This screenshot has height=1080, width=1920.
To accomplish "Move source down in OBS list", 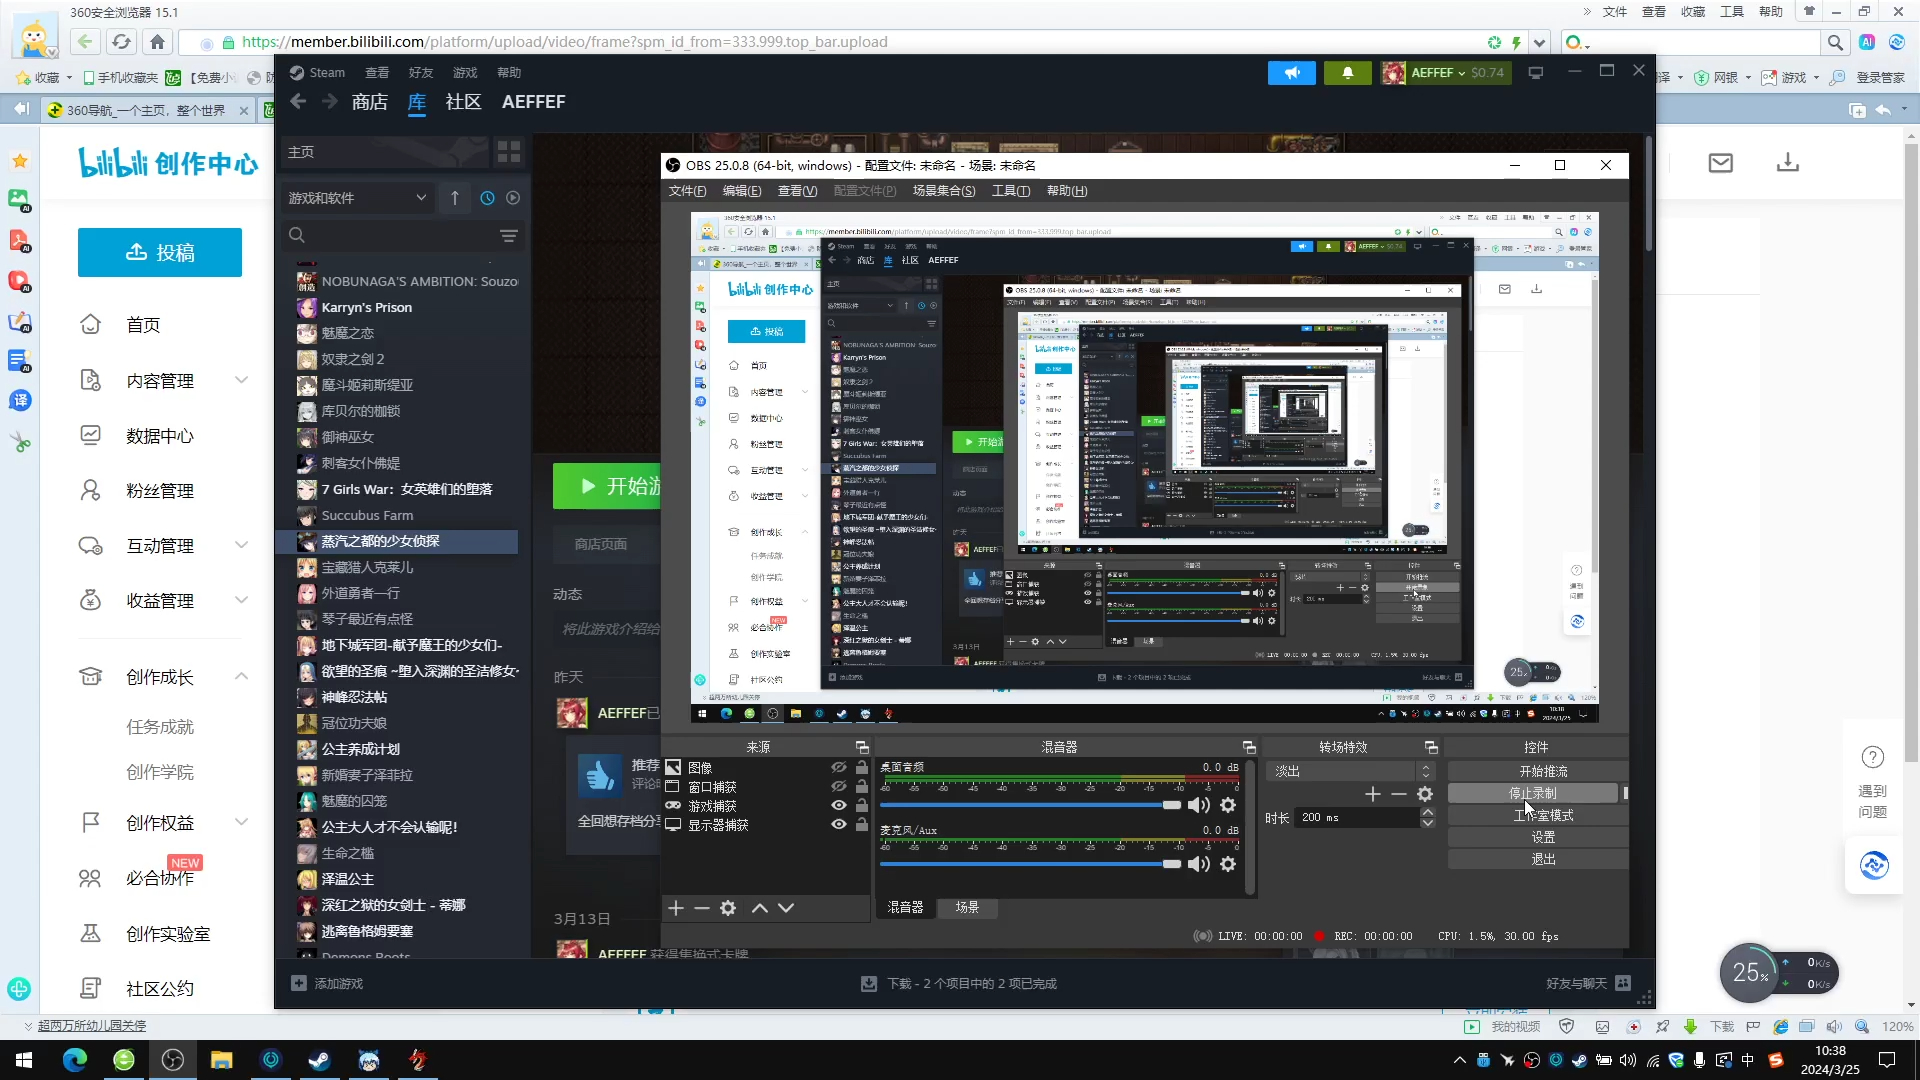I will coord(786,908).
